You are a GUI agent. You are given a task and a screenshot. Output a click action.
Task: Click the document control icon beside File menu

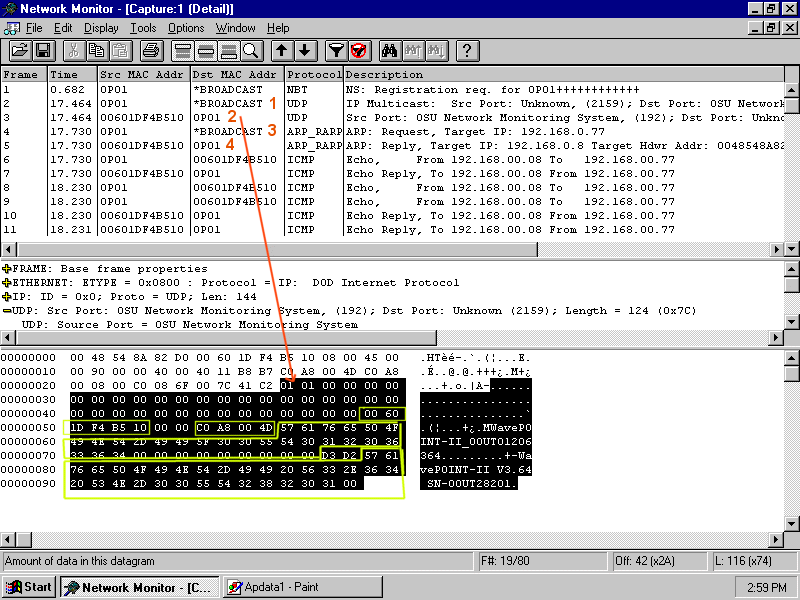[11, 28]
